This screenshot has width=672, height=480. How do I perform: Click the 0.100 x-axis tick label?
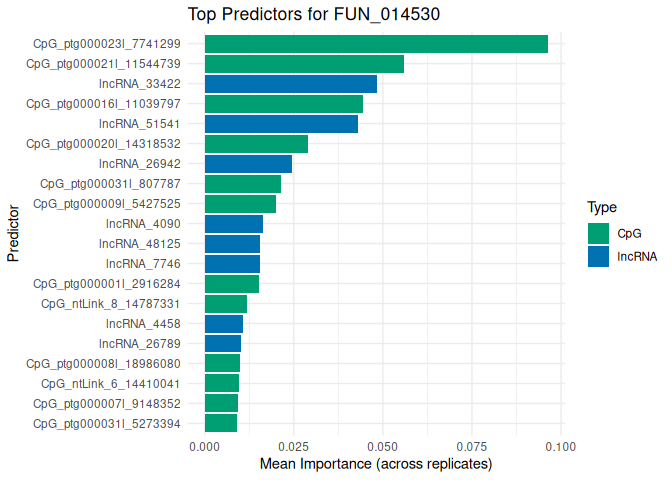point(560,445)
